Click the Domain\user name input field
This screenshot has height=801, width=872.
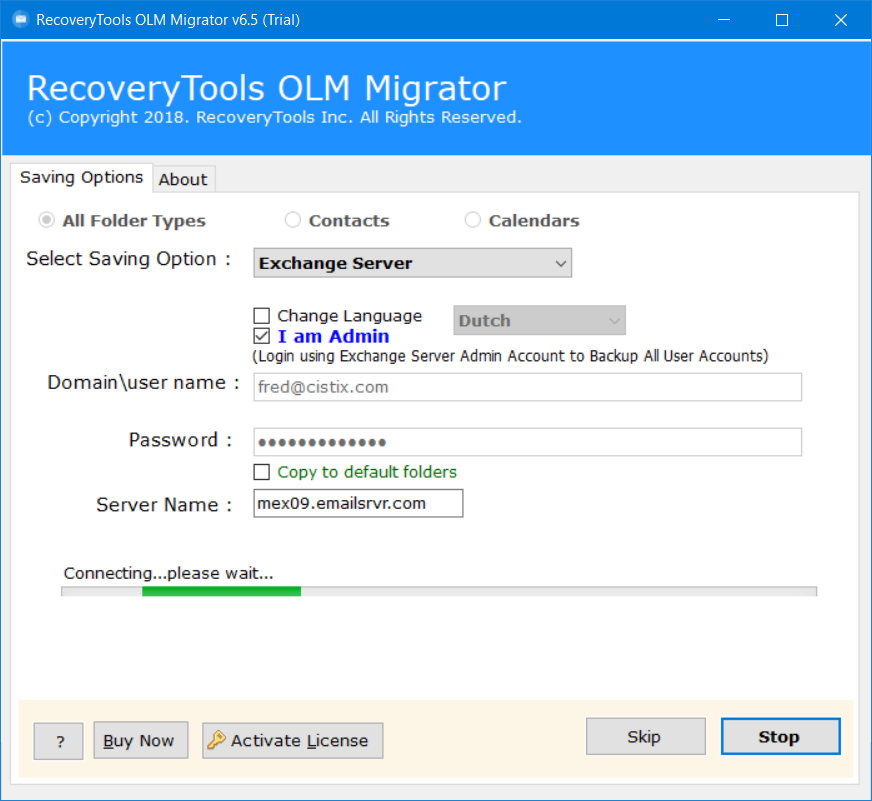coord(527,387)
